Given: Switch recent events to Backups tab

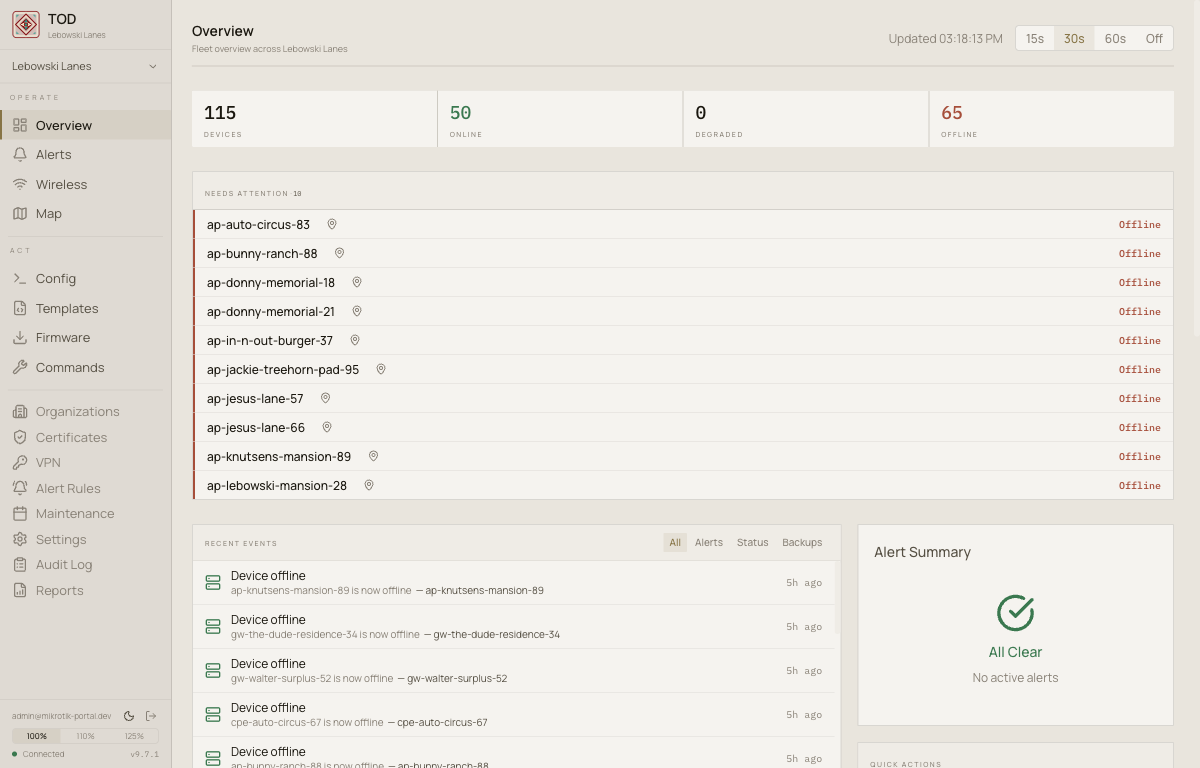Looking at the screenshot, I should [x=802, y=543].
